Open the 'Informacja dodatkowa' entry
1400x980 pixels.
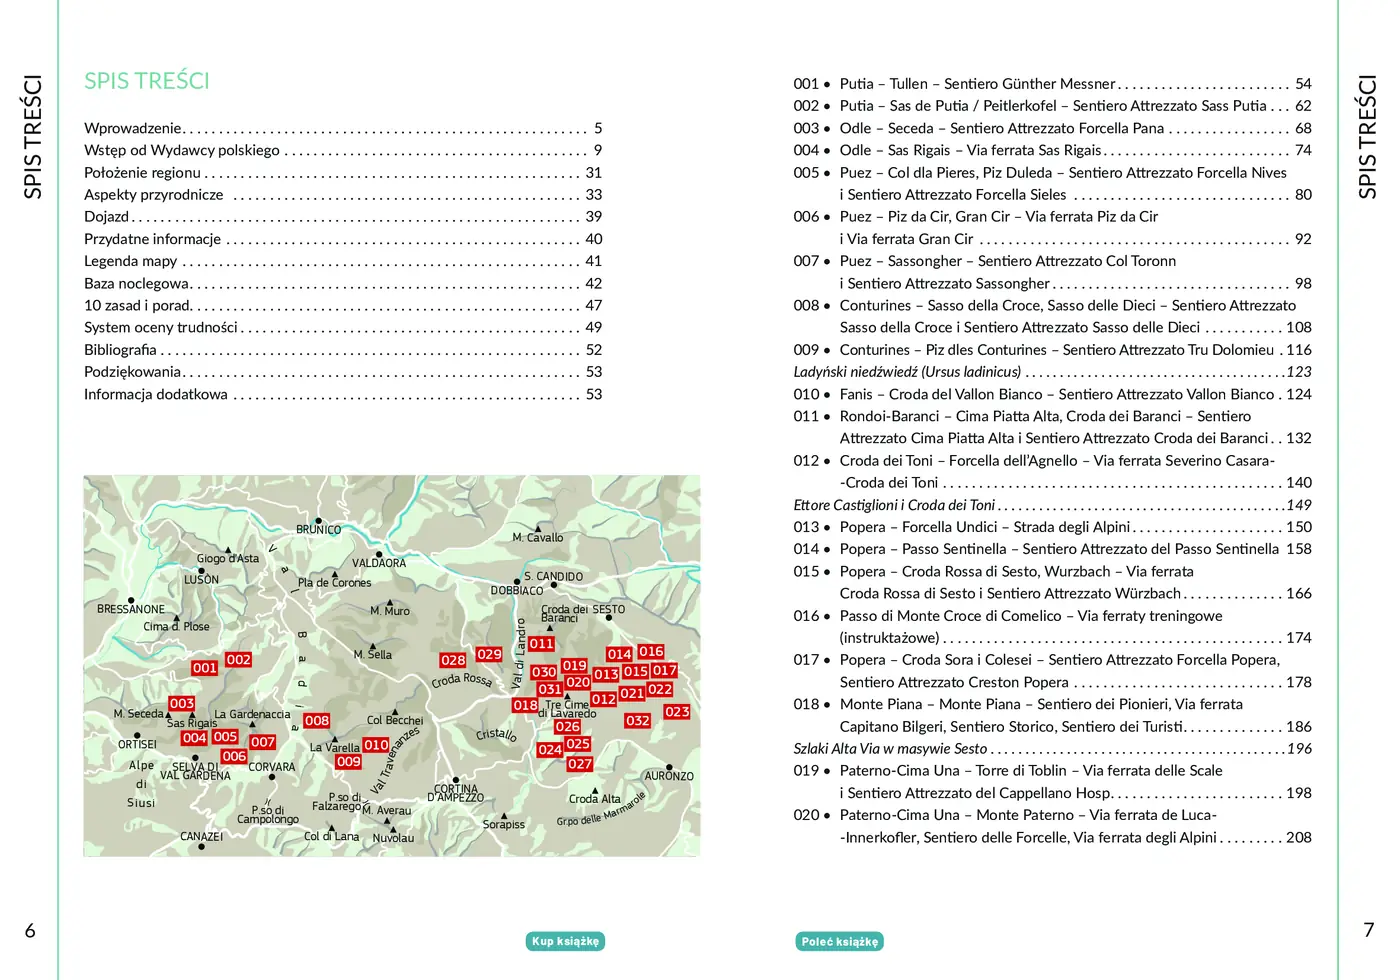[343, 394]
